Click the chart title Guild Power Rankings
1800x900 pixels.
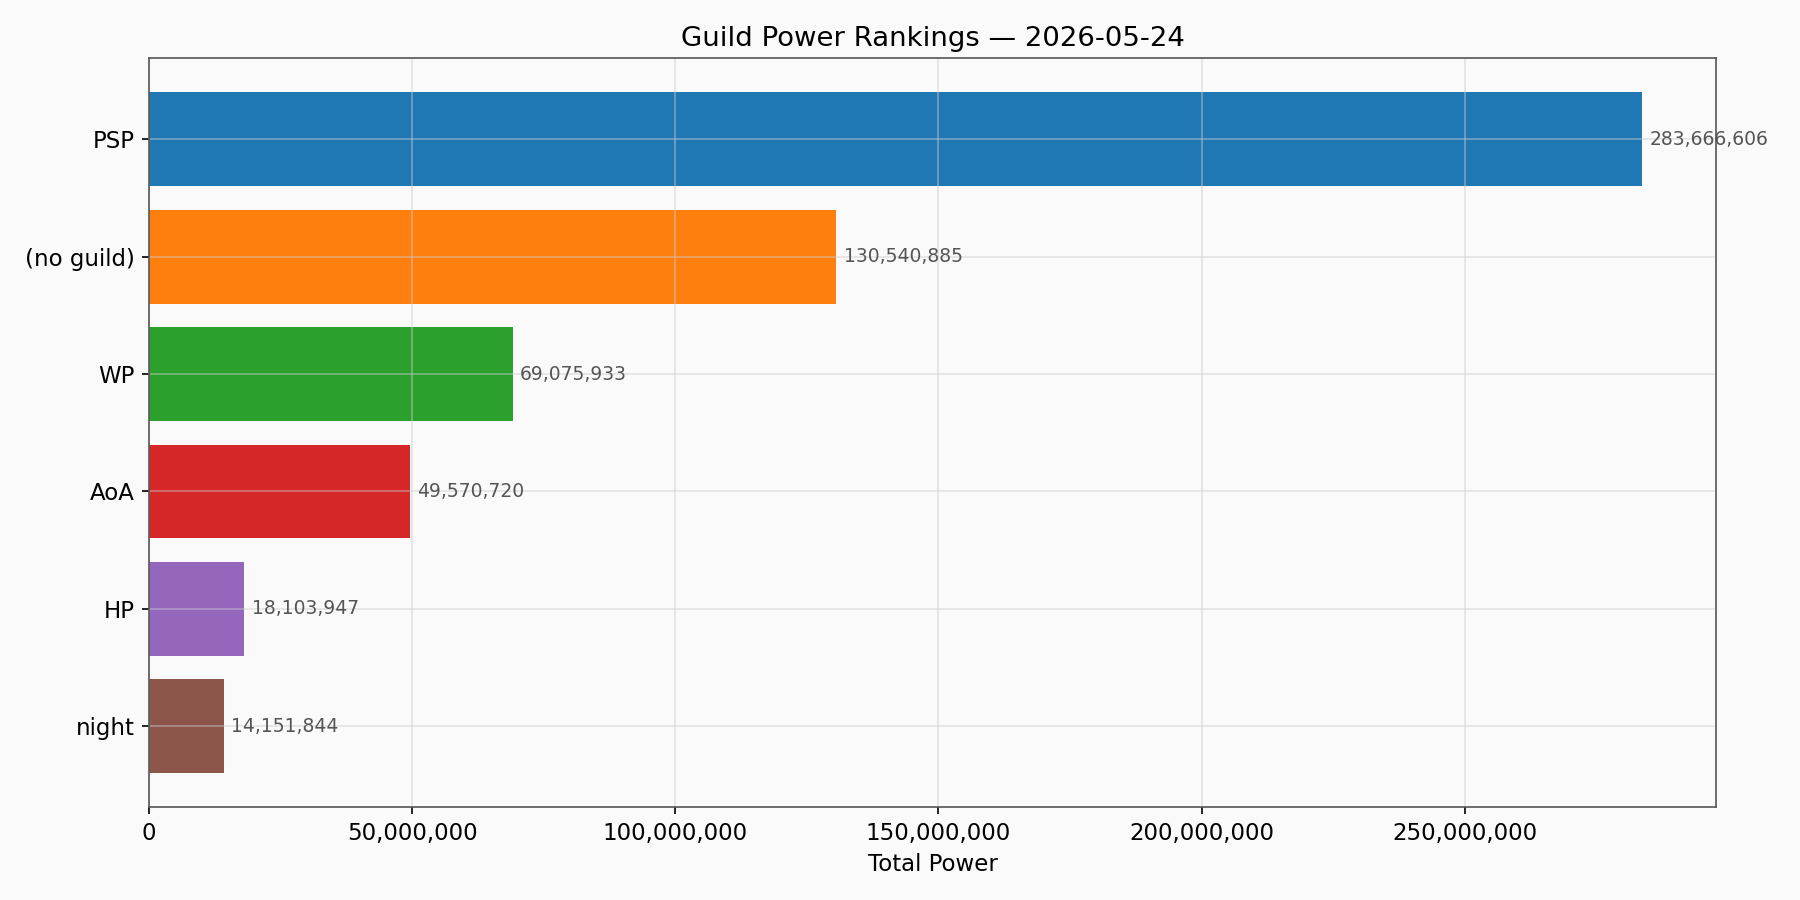pos(932,37)
